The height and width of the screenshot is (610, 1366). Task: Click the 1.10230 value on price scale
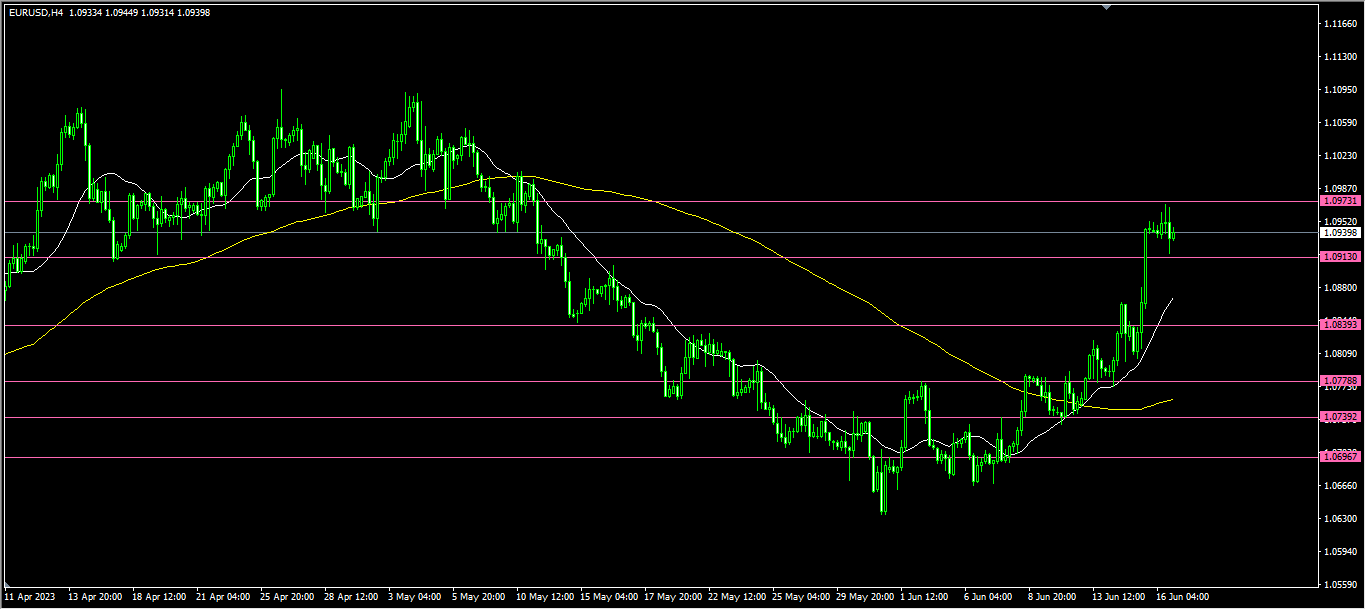1339,156
